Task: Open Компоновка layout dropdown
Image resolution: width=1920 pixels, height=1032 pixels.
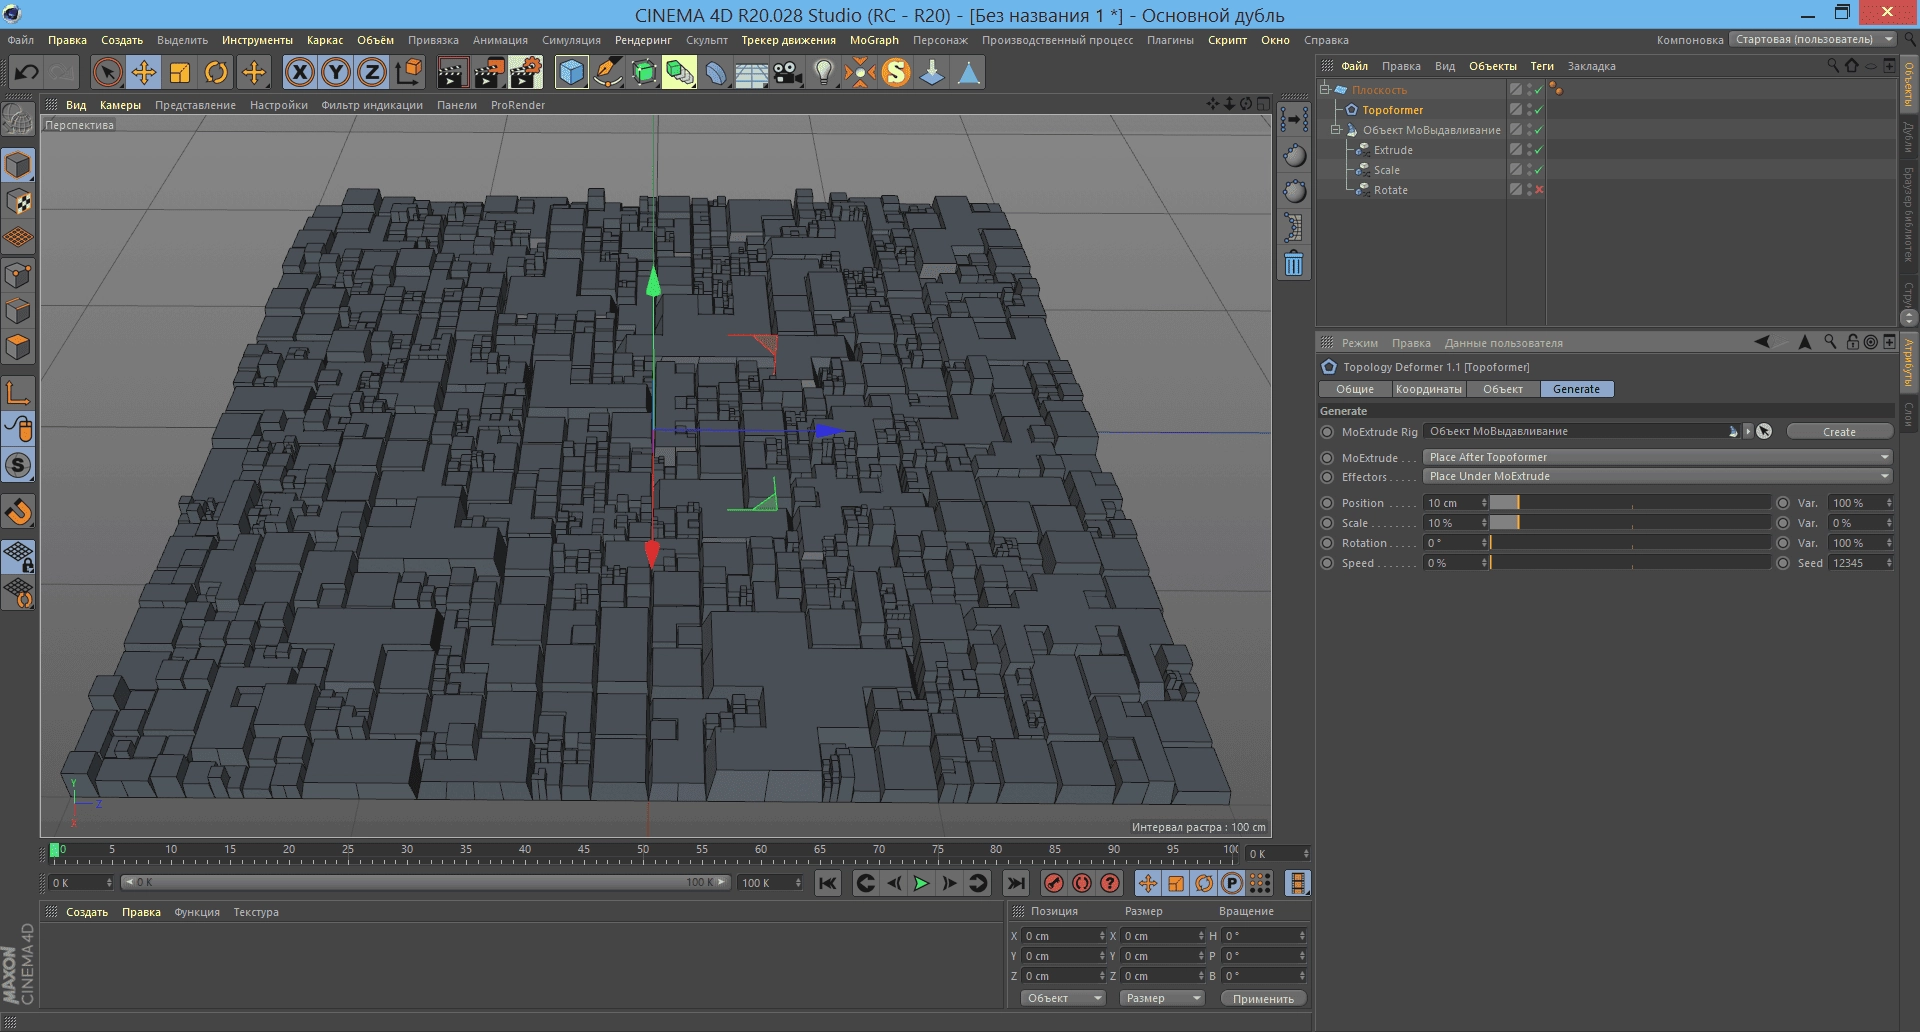Action: point(1813,40)
